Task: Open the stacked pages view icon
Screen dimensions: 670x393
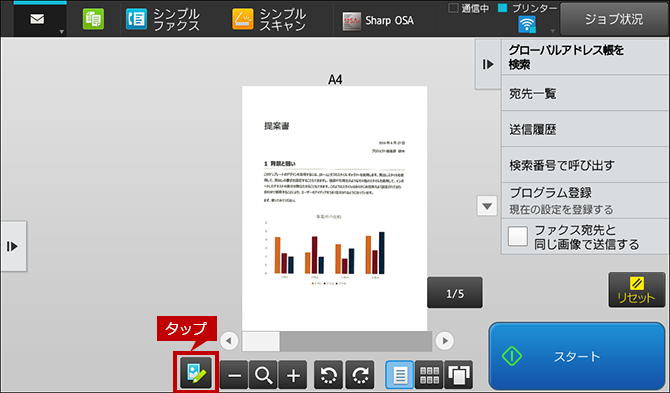Action: [458, 375]
